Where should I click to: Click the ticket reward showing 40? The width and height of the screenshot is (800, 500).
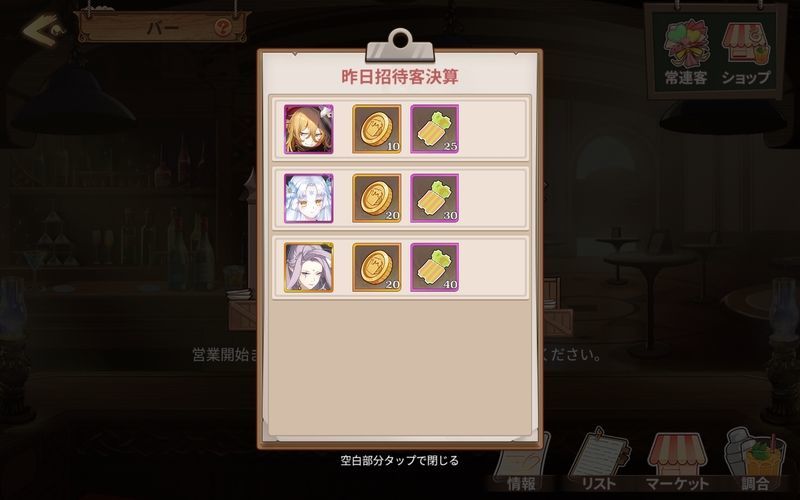pyautogui.click(x=435, y=267)
